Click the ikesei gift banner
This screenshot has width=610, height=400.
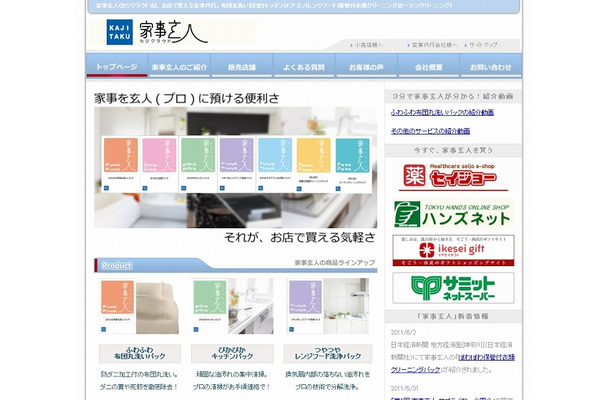pos(453,251)
